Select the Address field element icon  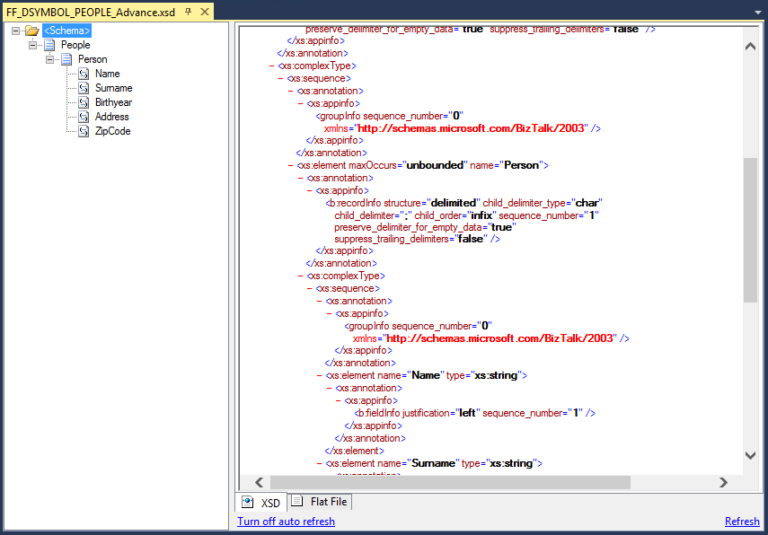pyautogui.click(x=85, y=117)
